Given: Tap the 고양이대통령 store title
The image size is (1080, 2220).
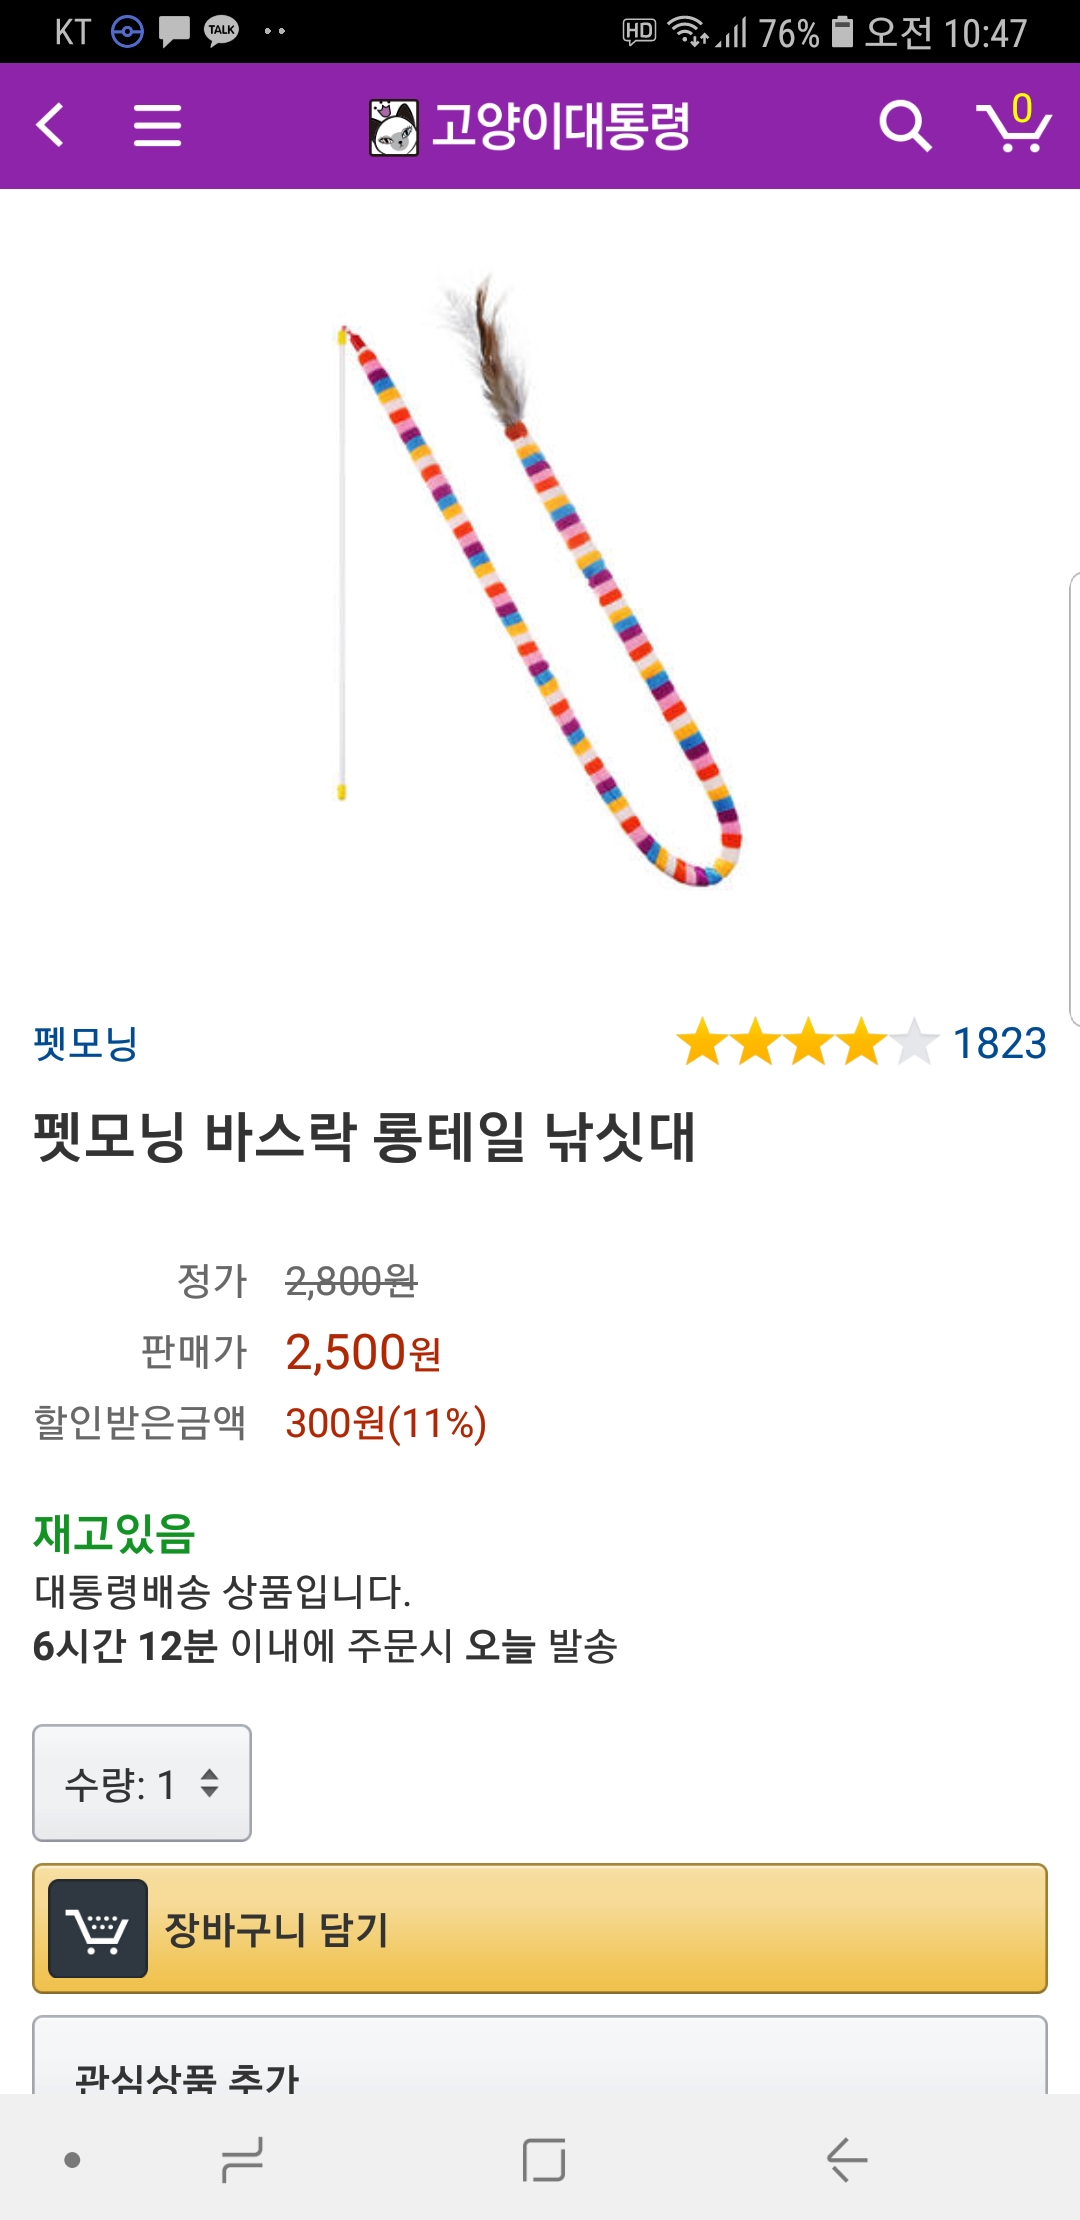Looking at the screenshot, I should (561, 126).
